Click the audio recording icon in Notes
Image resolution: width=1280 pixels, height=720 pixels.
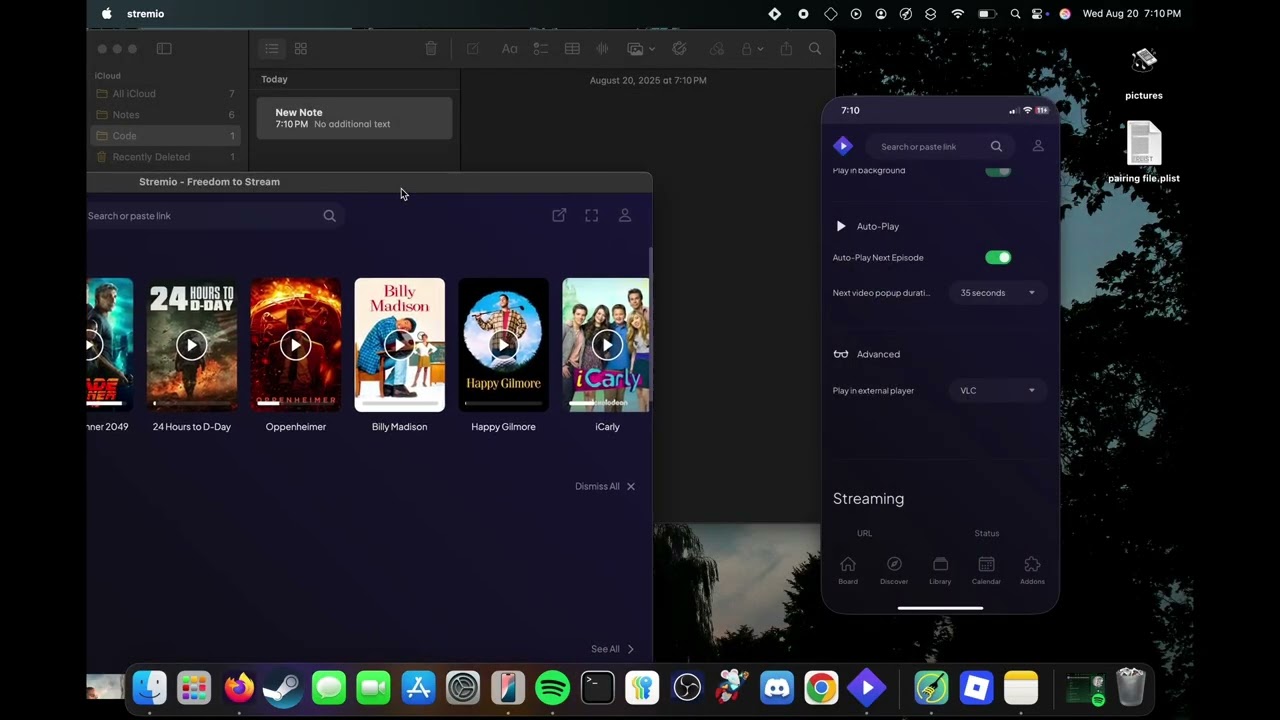[603, 48]
